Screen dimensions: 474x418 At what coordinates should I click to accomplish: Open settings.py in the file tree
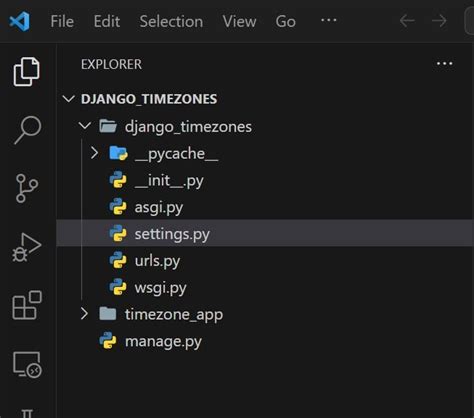point(265,233)
